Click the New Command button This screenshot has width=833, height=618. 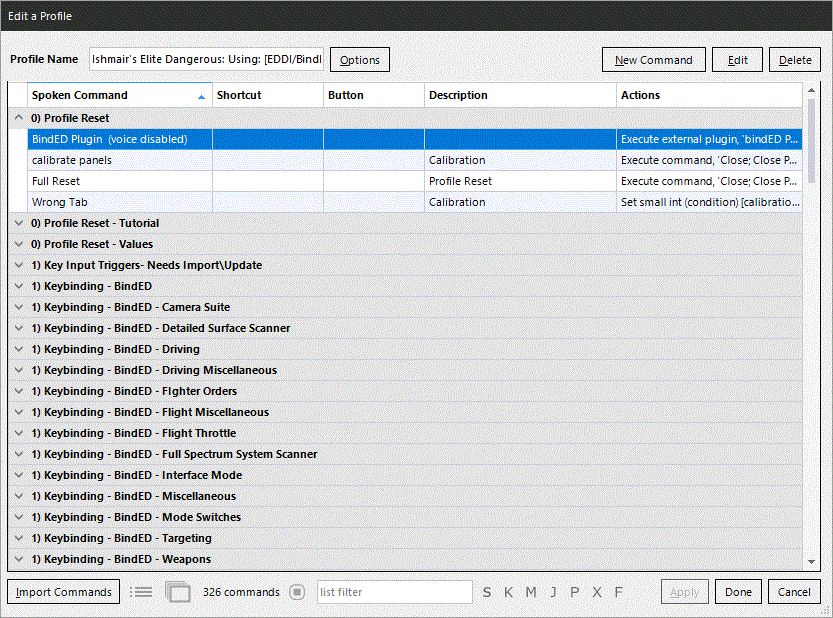(x=653, y=60)
